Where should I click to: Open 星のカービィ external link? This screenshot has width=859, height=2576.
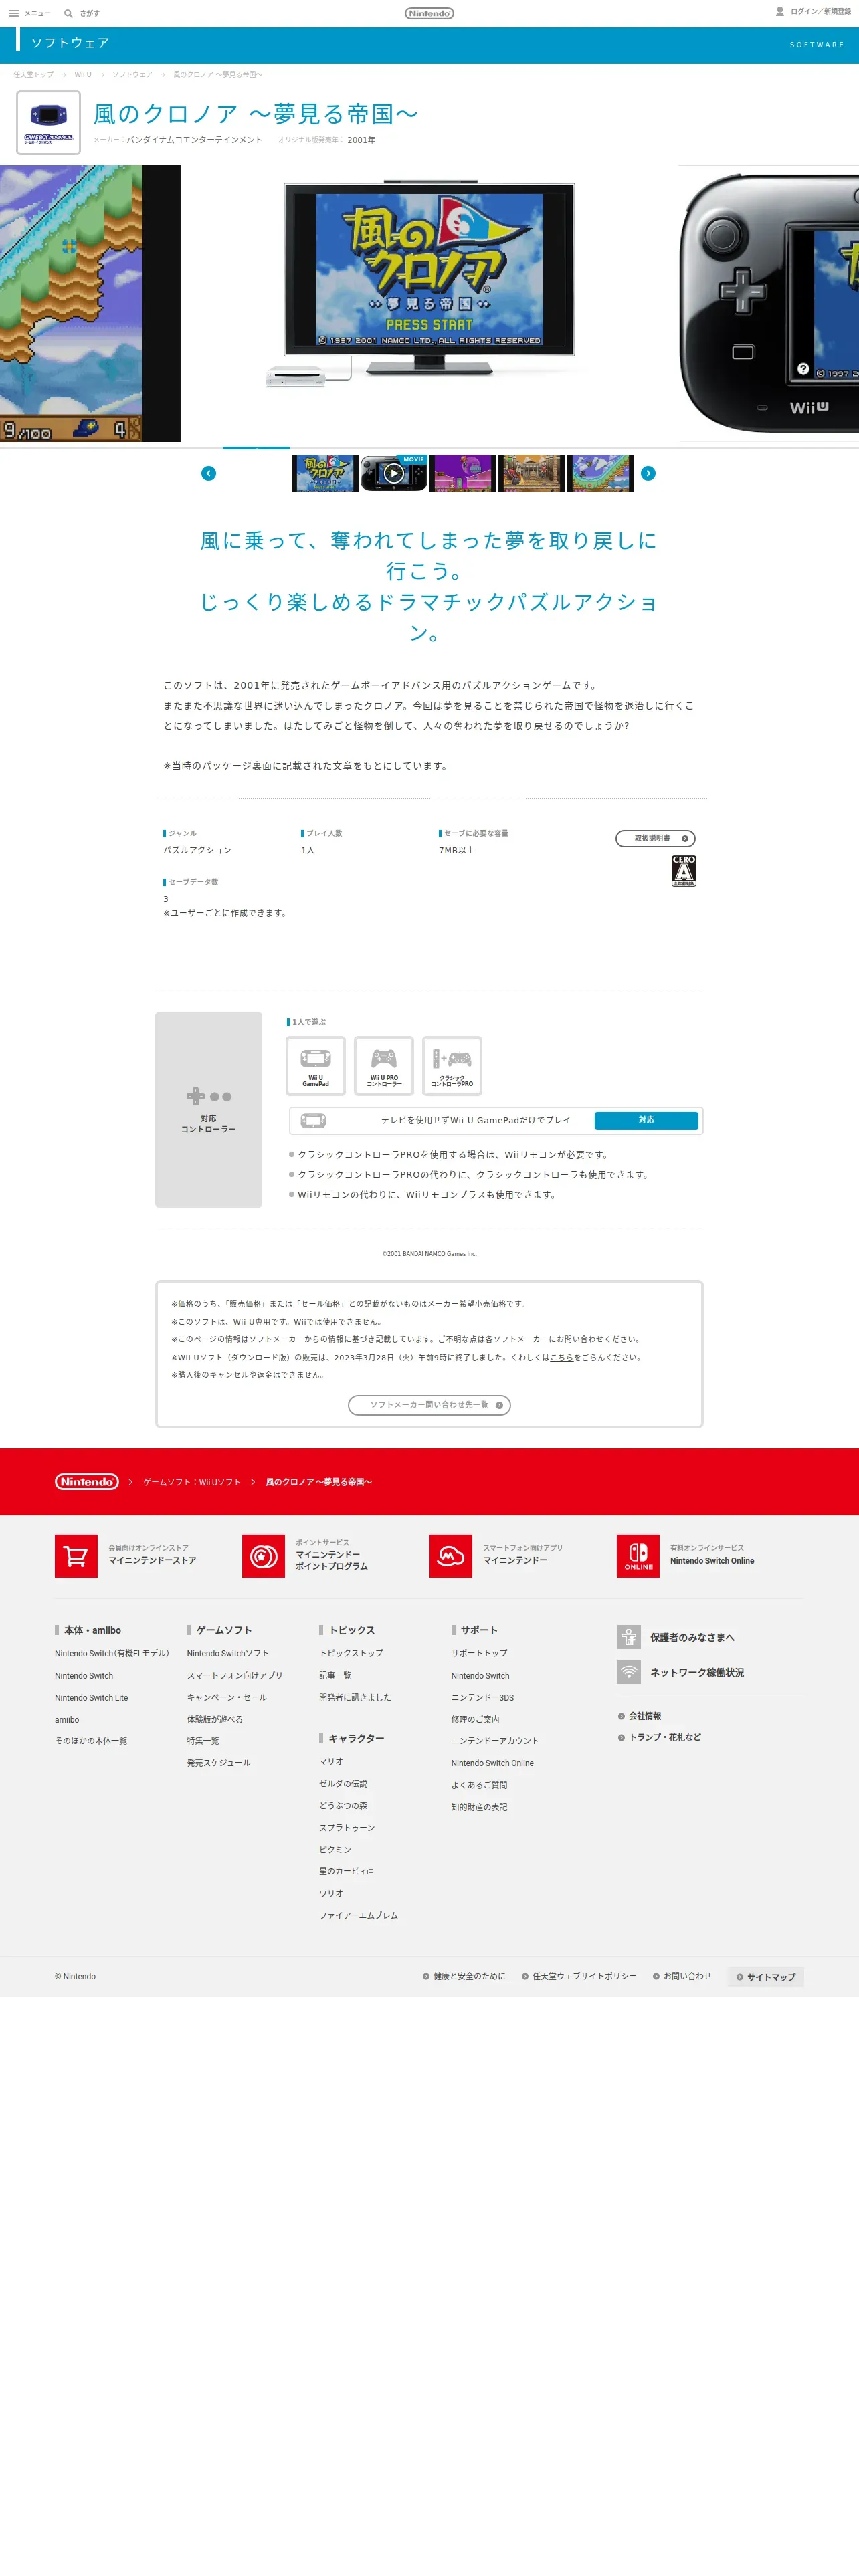point(346,1871)
